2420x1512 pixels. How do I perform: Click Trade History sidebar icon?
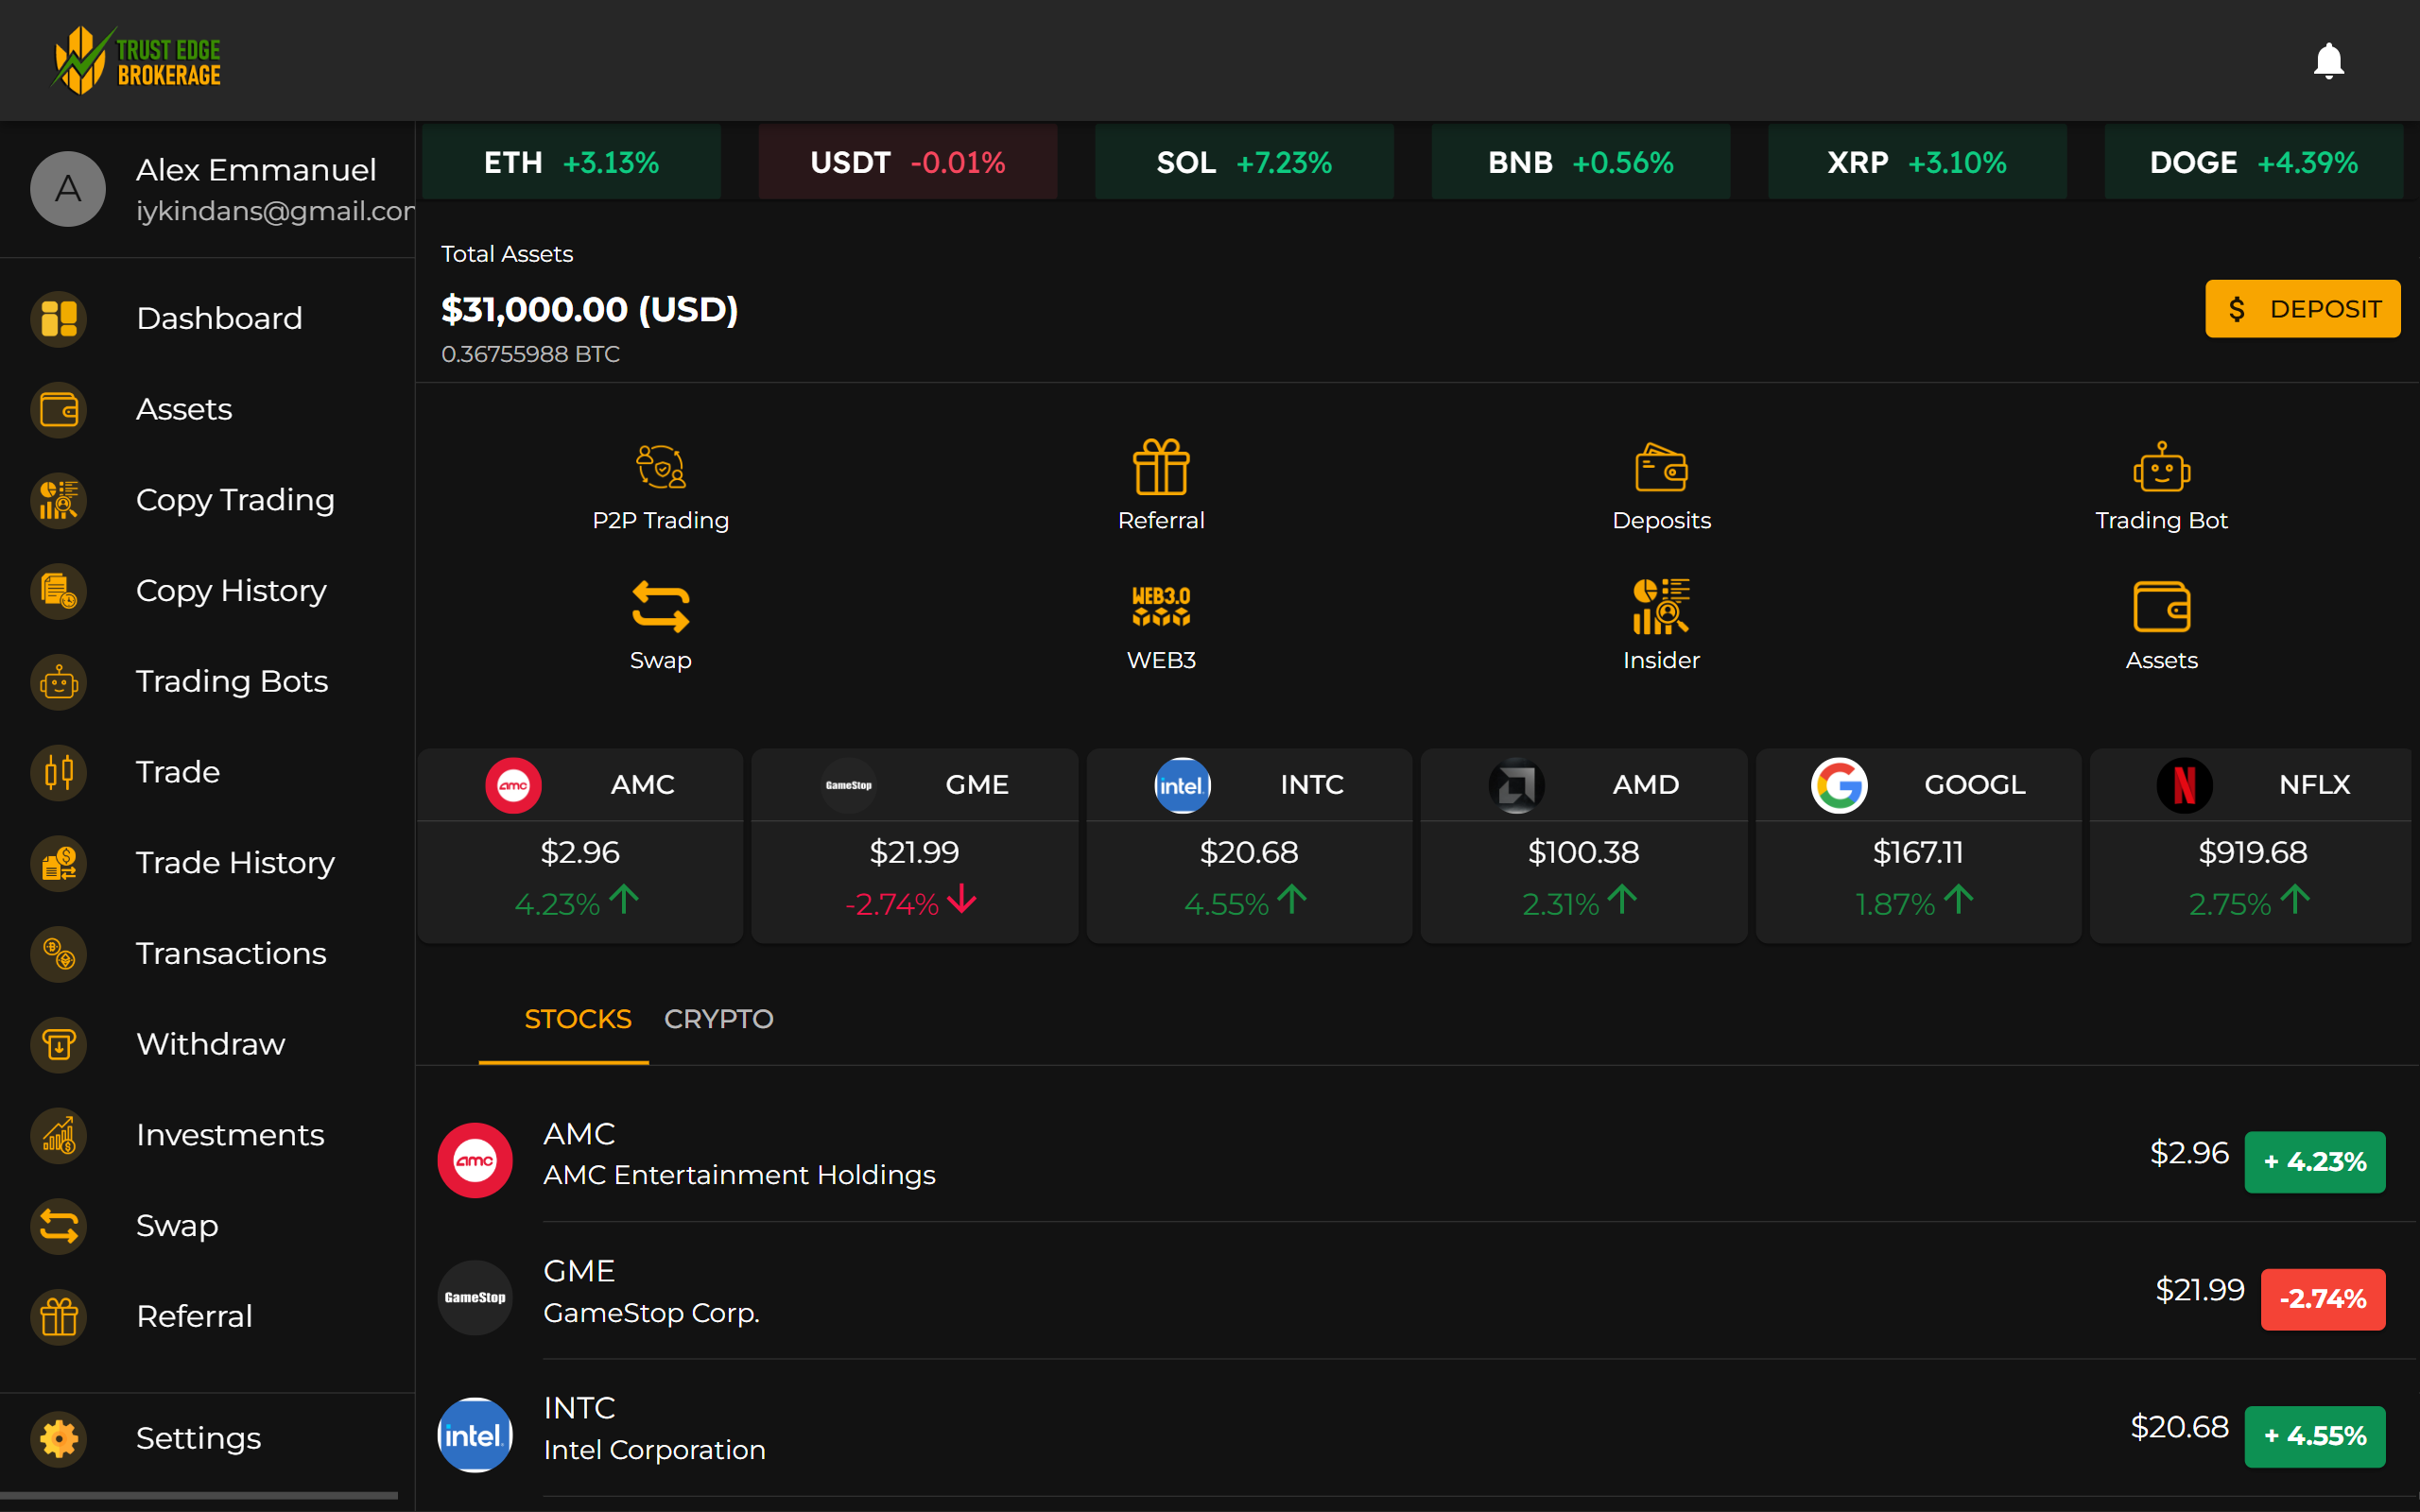(59, 863)
